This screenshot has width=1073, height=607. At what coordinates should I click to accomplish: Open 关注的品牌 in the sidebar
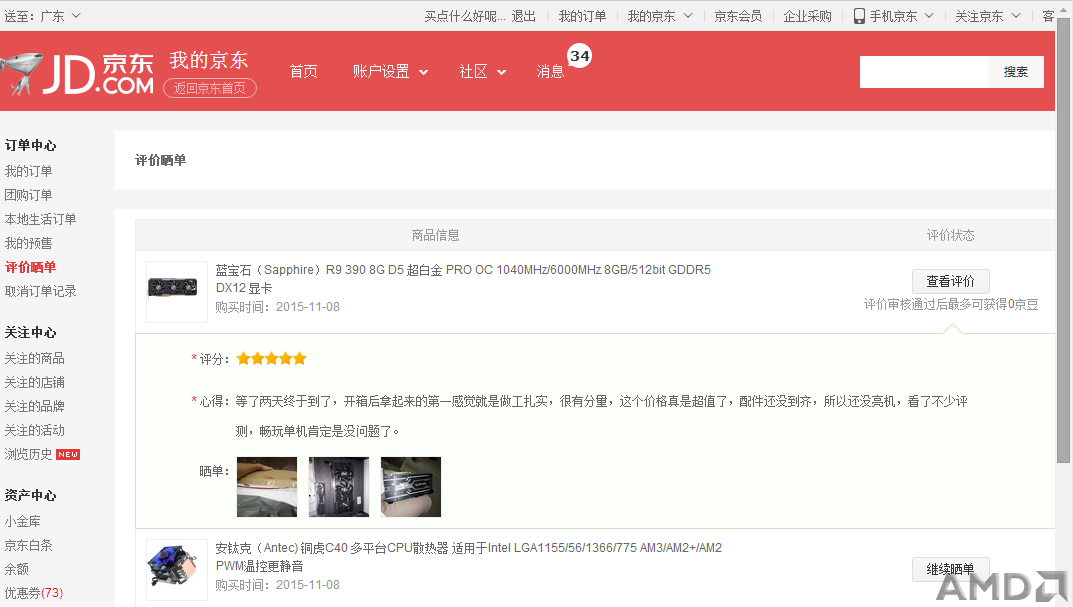tap(34, 406)
